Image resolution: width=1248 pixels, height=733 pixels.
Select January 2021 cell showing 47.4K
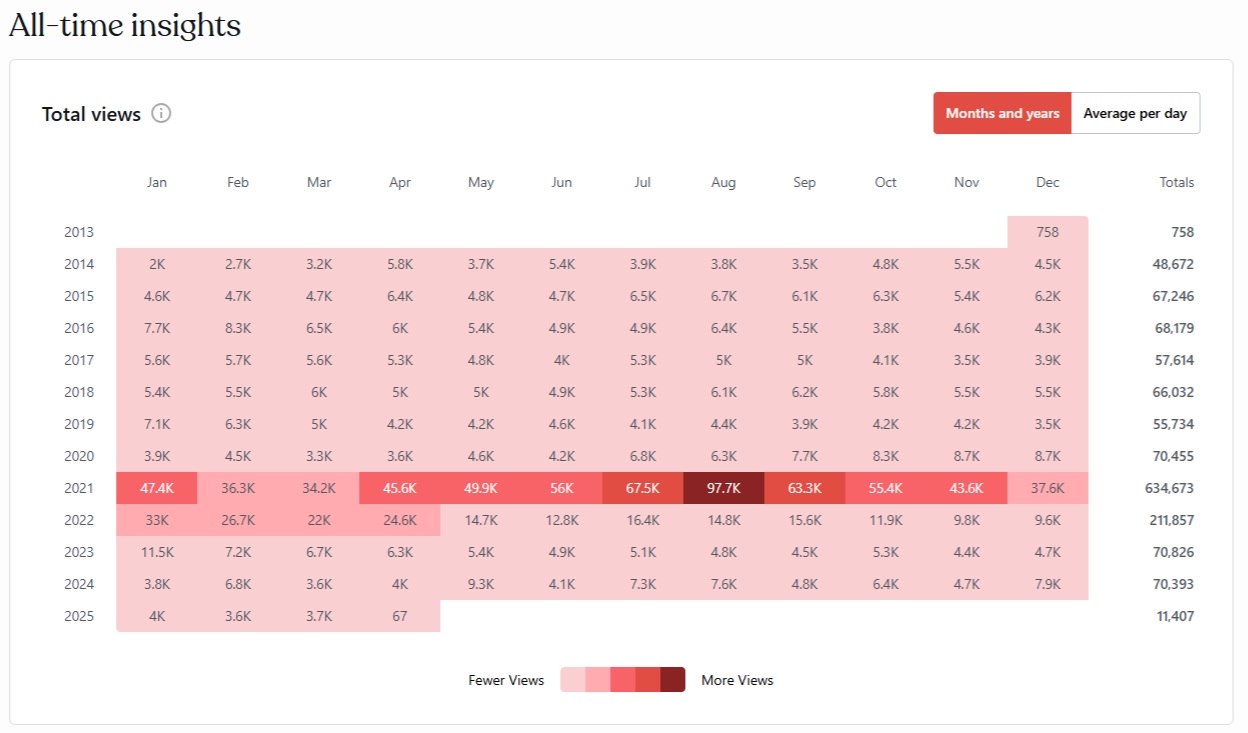[x=157, y=488]
